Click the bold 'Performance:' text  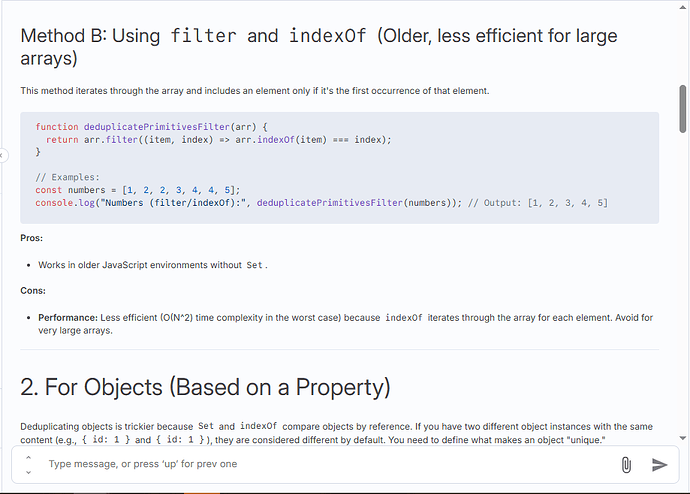68,318
